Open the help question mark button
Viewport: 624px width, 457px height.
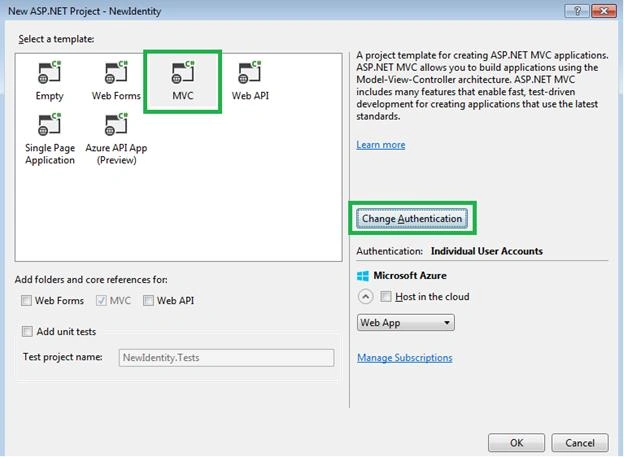pos(577,11)
